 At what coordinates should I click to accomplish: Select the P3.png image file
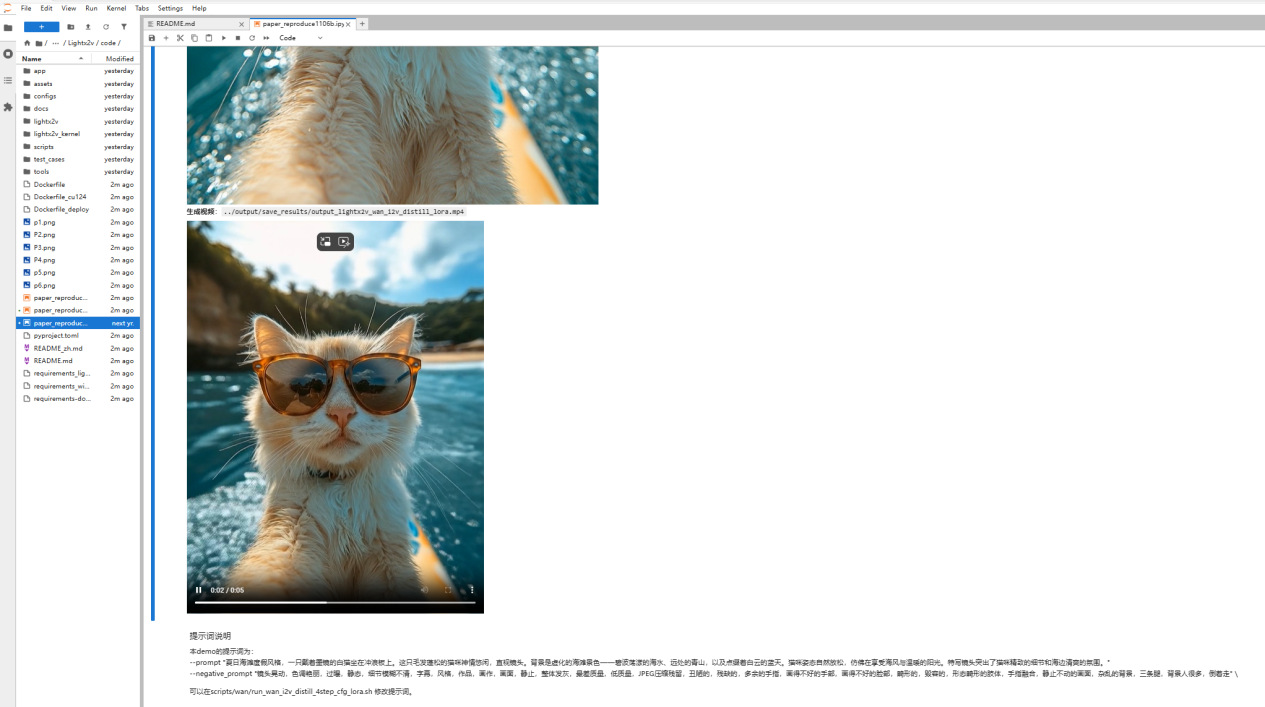tap(78, 247)
